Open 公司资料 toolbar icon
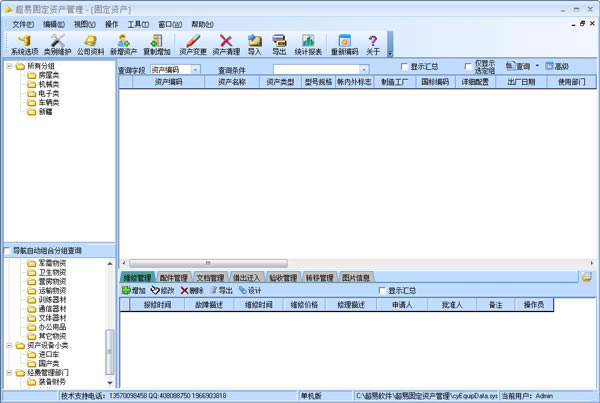The width and height of the screenshot is (600, 403). pos(90,45)
